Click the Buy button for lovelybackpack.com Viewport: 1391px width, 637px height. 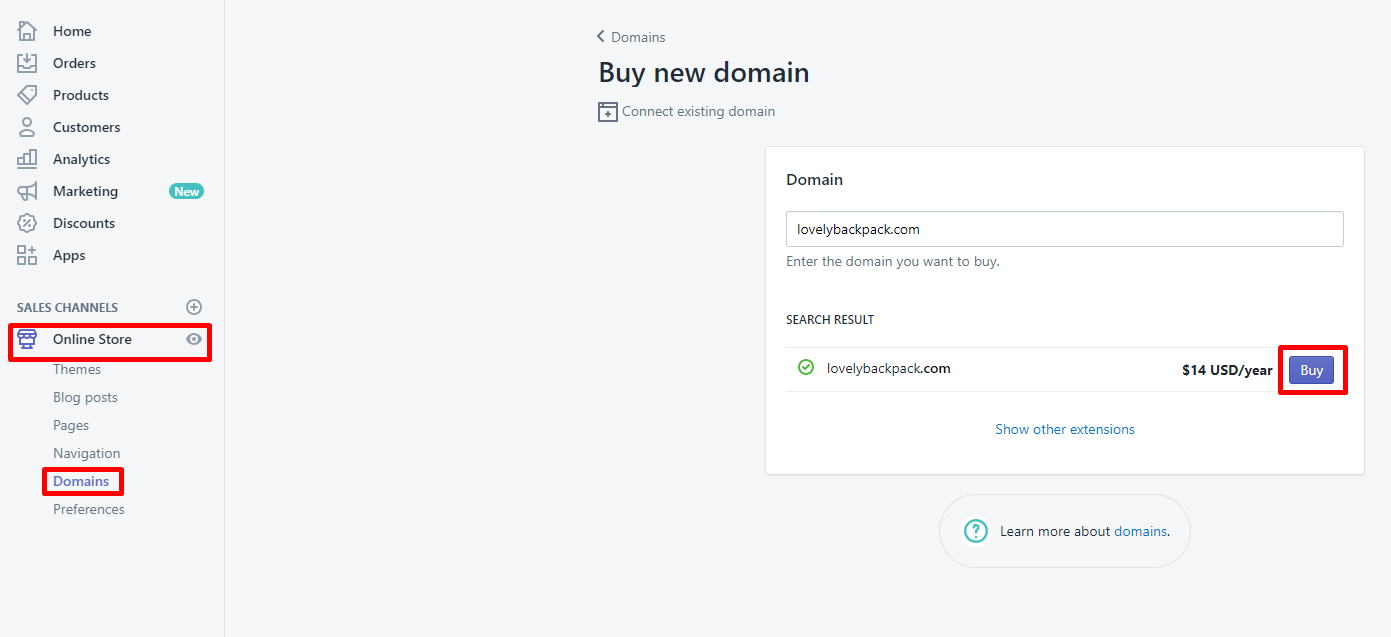1311,370
